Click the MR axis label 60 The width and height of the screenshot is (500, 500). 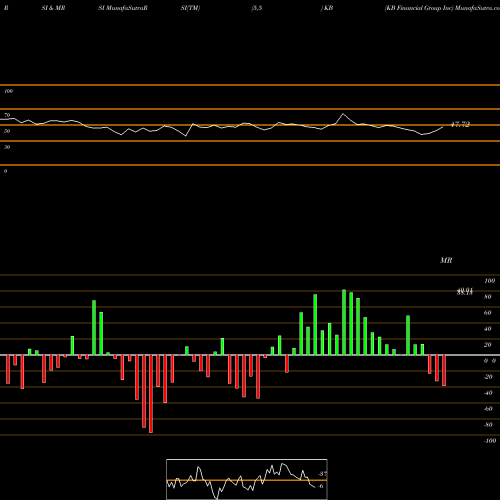tap(488, 313)
